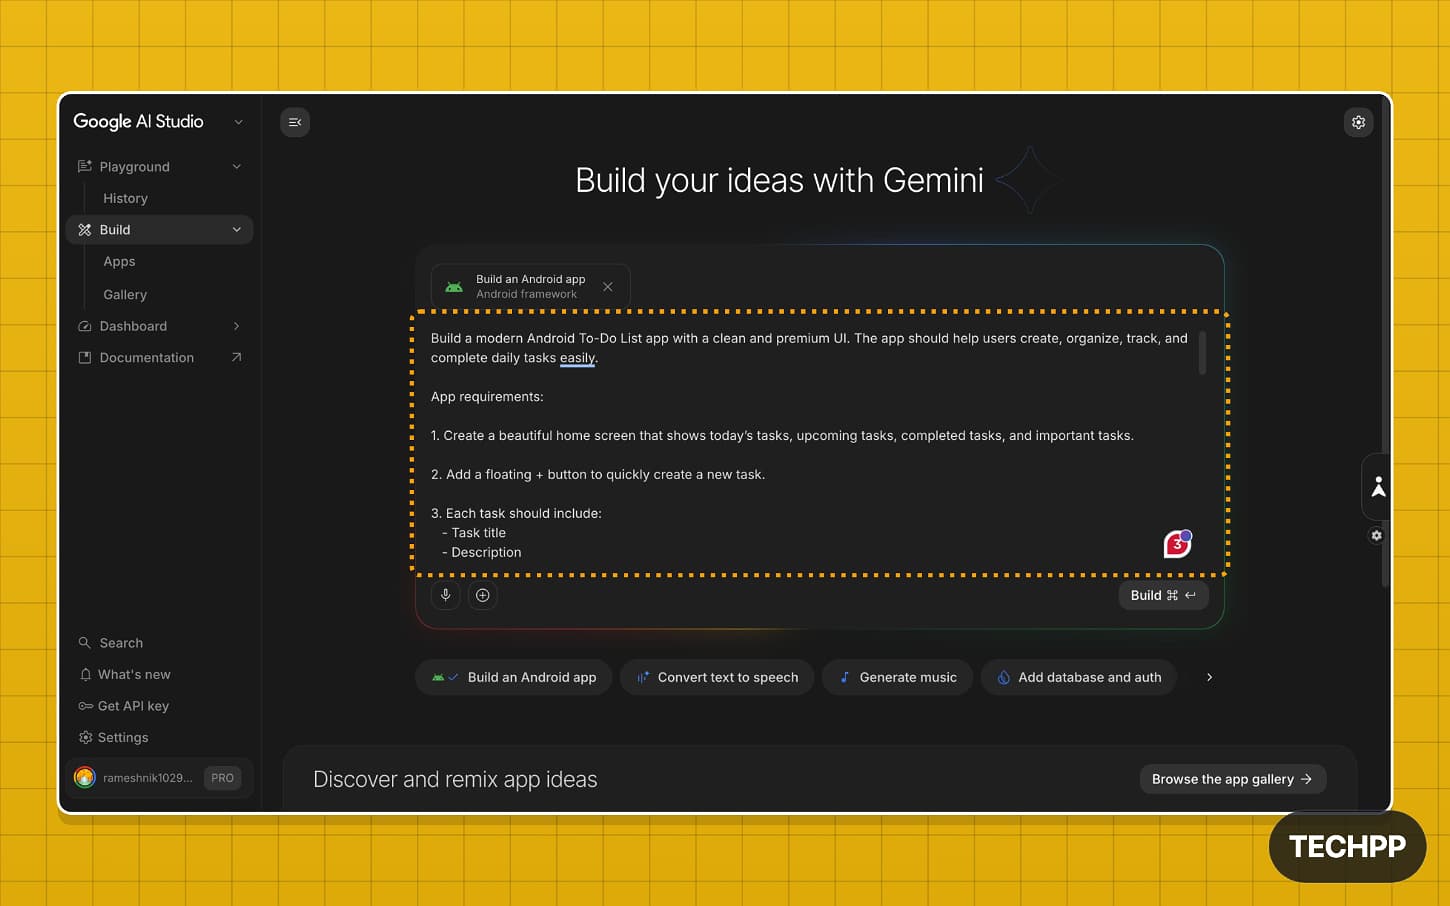
Task: Click the prompt box scrollbar
Action: pyautogui.click(x=1202, y=353)
